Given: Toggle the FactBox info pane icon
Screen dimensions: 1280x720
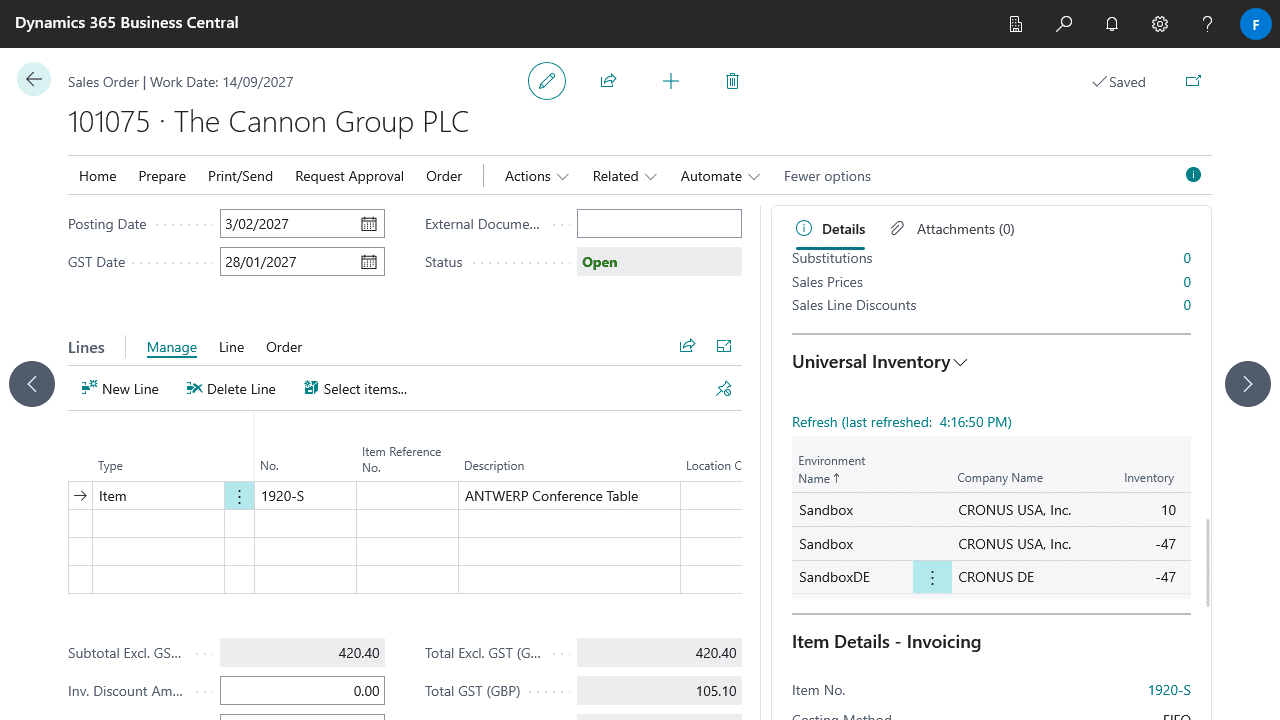Looking at the screenshot, I should pos(1193,175).
